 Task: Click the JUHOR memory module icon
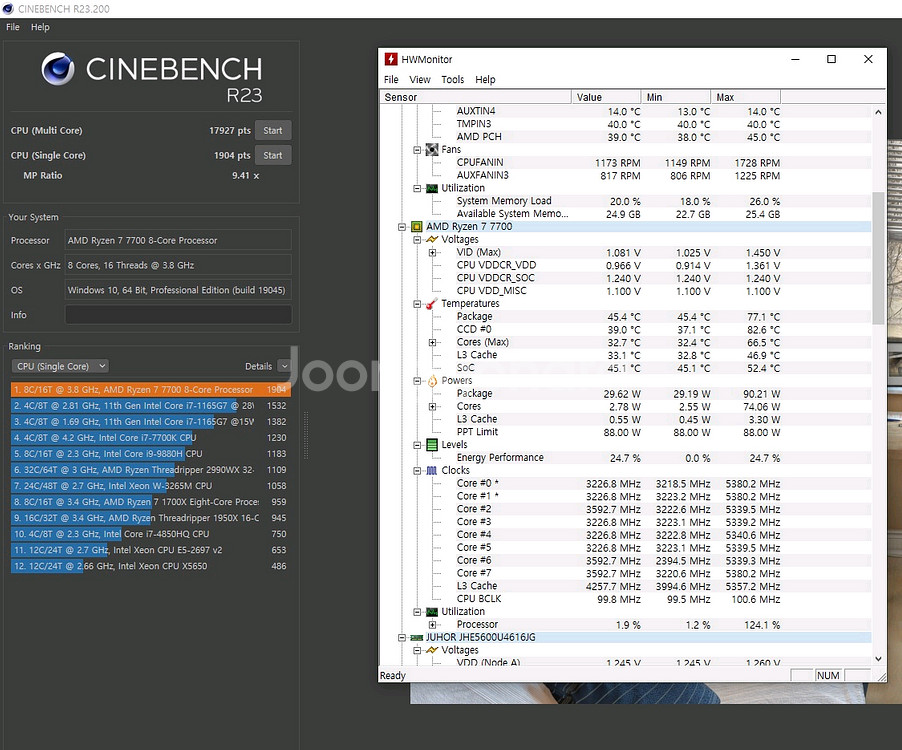click(x=416, y=637)
